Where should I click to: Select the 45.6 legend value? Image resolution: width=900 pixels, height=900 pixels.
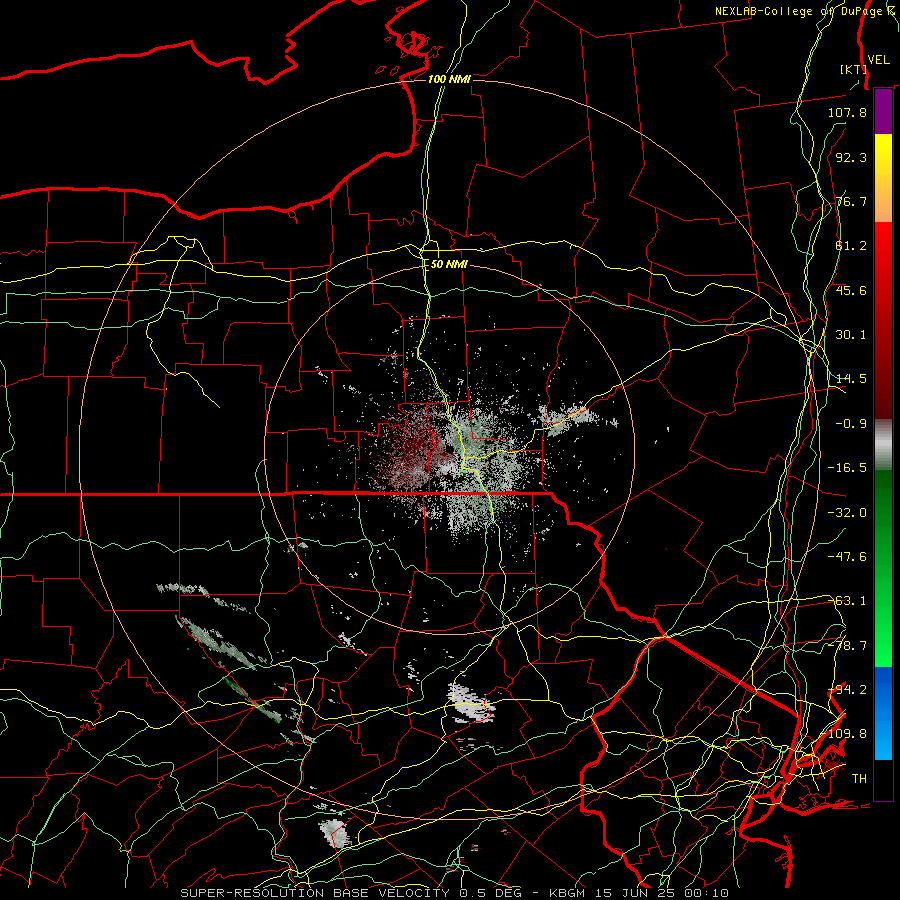(851, 290)
